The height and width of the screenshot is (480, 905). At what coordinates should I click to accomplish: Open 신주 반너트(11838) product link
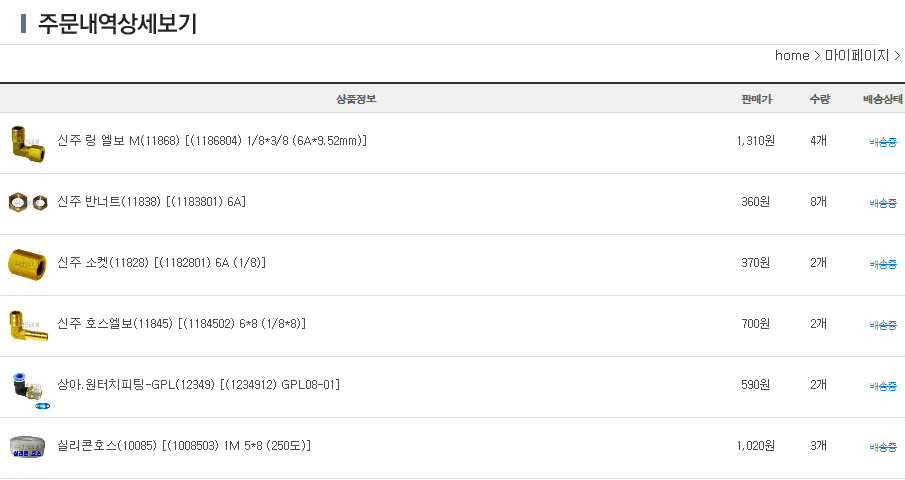point(151,202)
